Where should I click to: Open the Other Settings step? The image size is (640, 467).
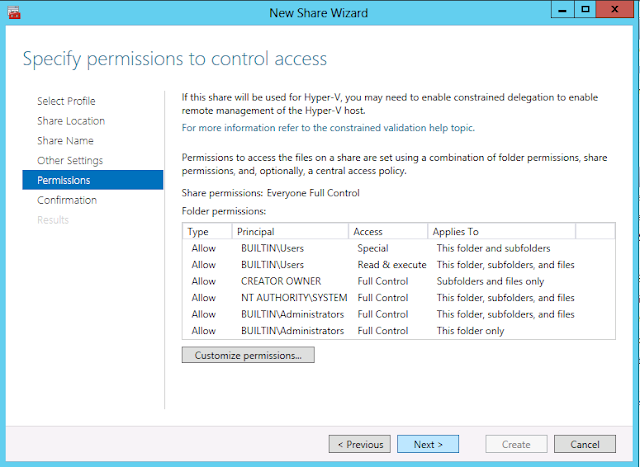click(x=70, y=160)
